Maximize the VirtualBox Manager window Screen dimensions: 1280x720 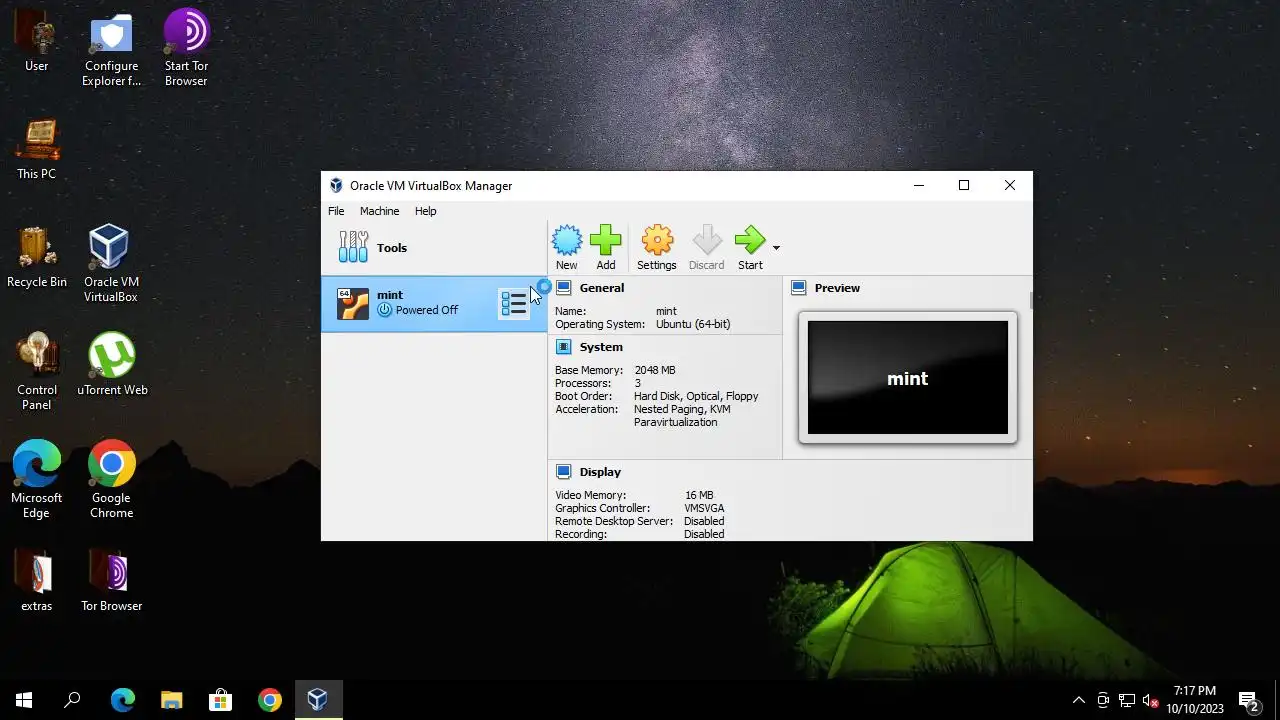(x=963, y=185)
